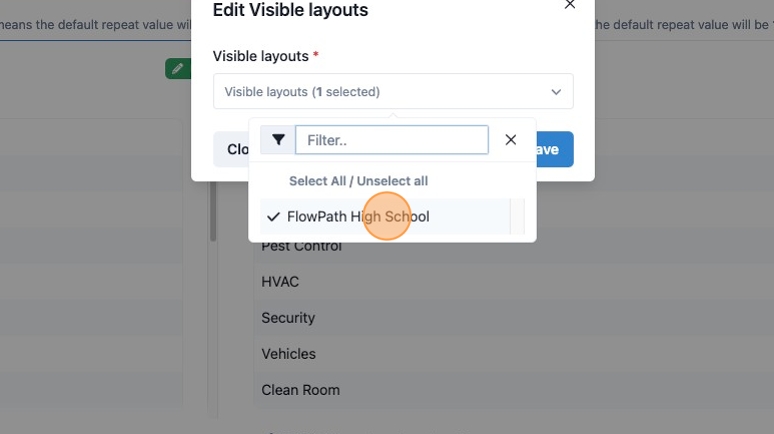Select the Security list item
The width and height of the screenshot is (774, 434).
(x=288, y=318)
